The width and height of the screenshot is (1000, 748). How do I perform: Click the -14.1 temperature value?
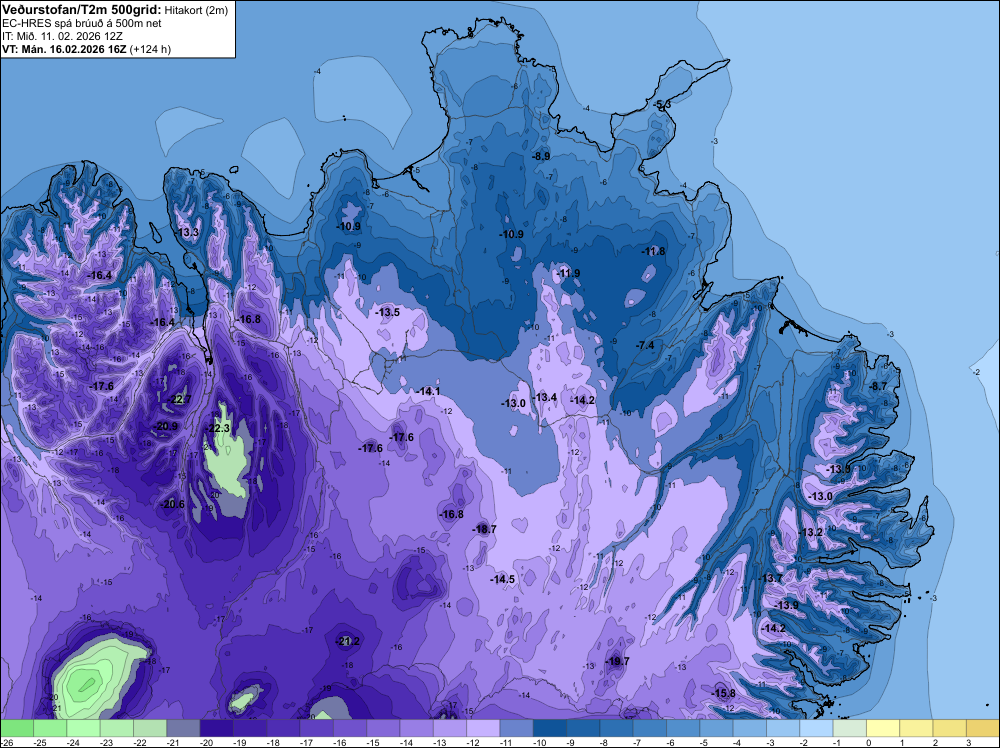[x=428, y=391]
